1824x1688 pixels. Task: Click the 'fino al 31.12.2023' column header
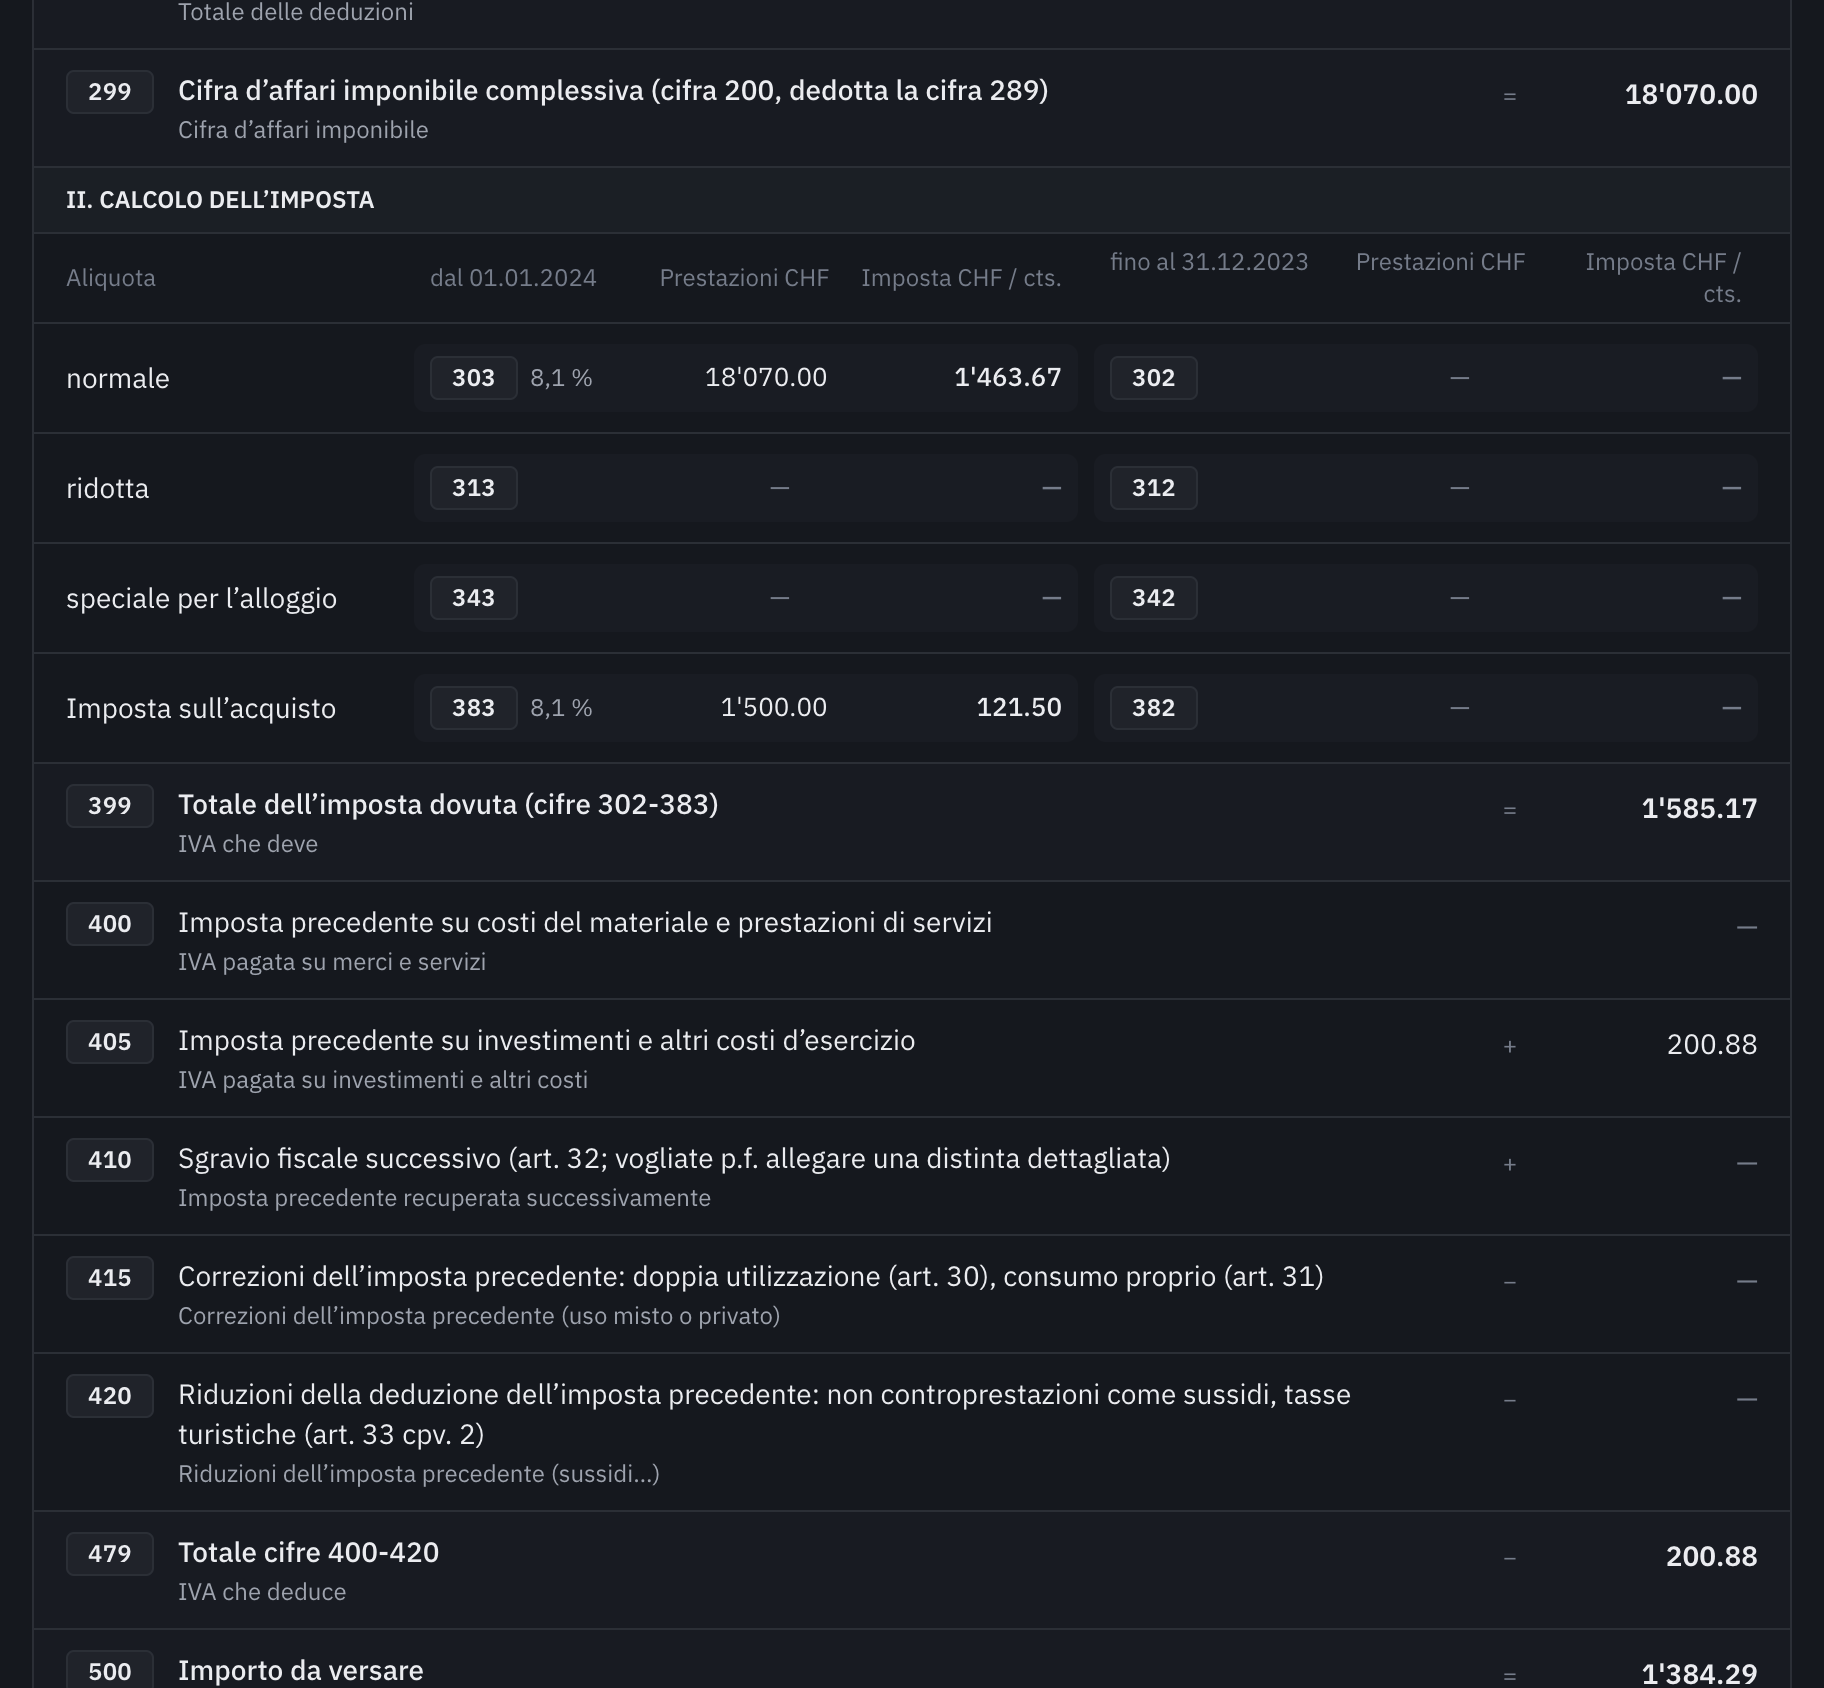click(x=1209, y=262)
